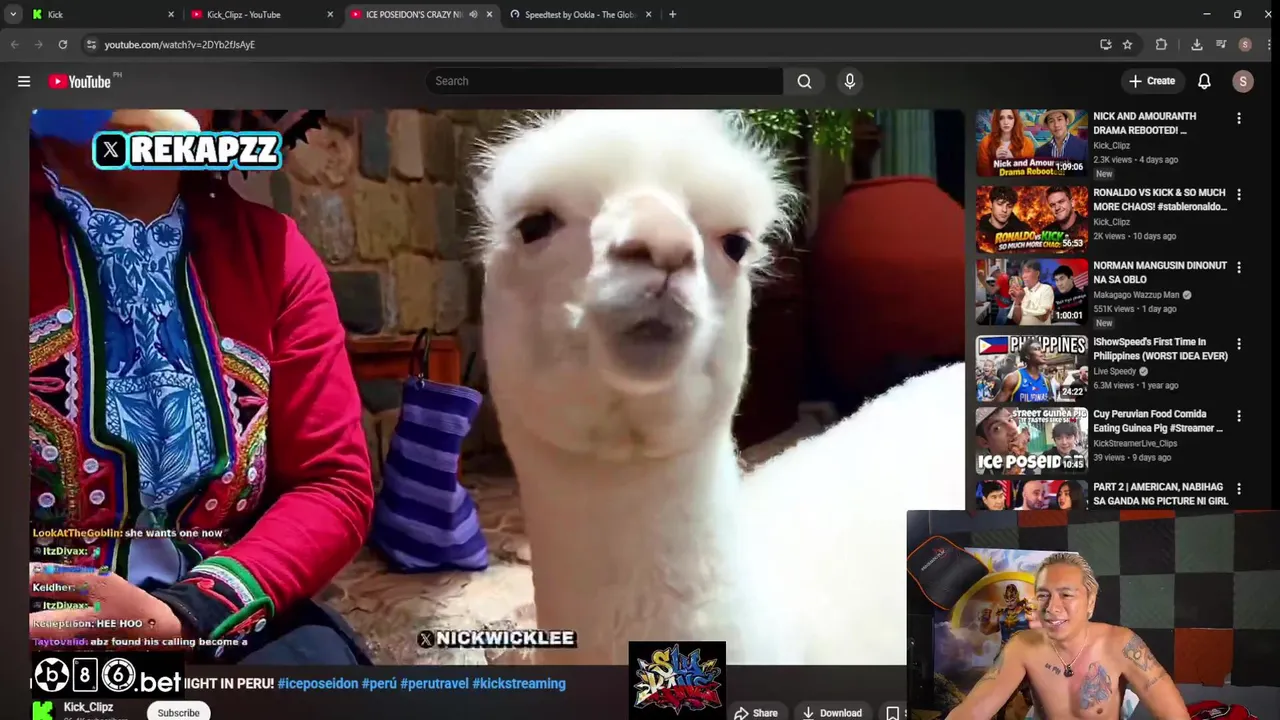Open Makagago Wazzup Man channel name
This screenshot has width=1280, height=720.
[1137, 295]
